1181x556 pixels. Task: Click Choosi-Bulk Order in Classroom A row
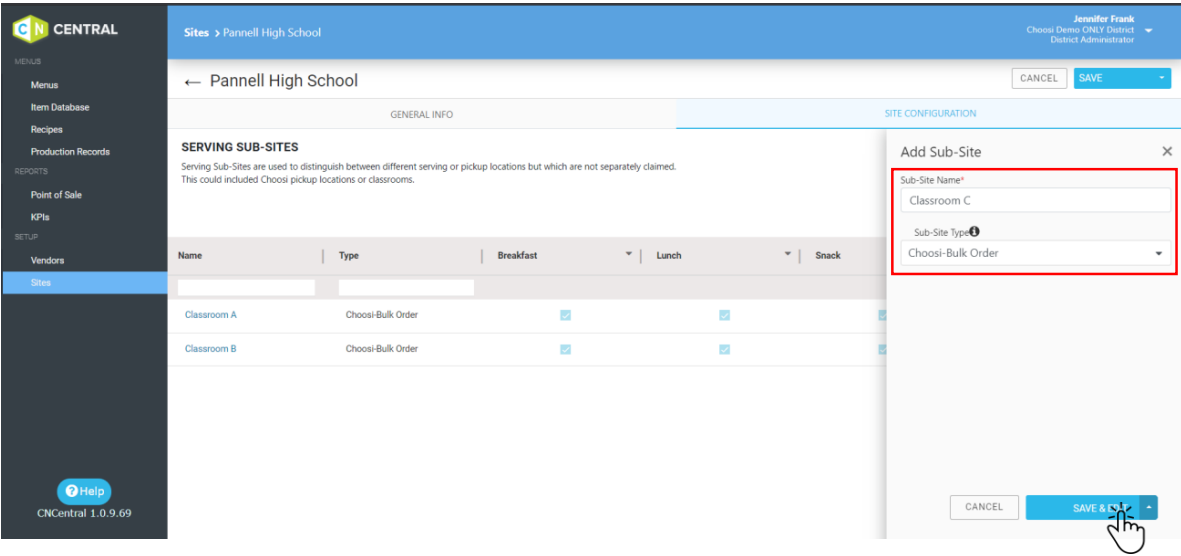click(x=382, y=315)
